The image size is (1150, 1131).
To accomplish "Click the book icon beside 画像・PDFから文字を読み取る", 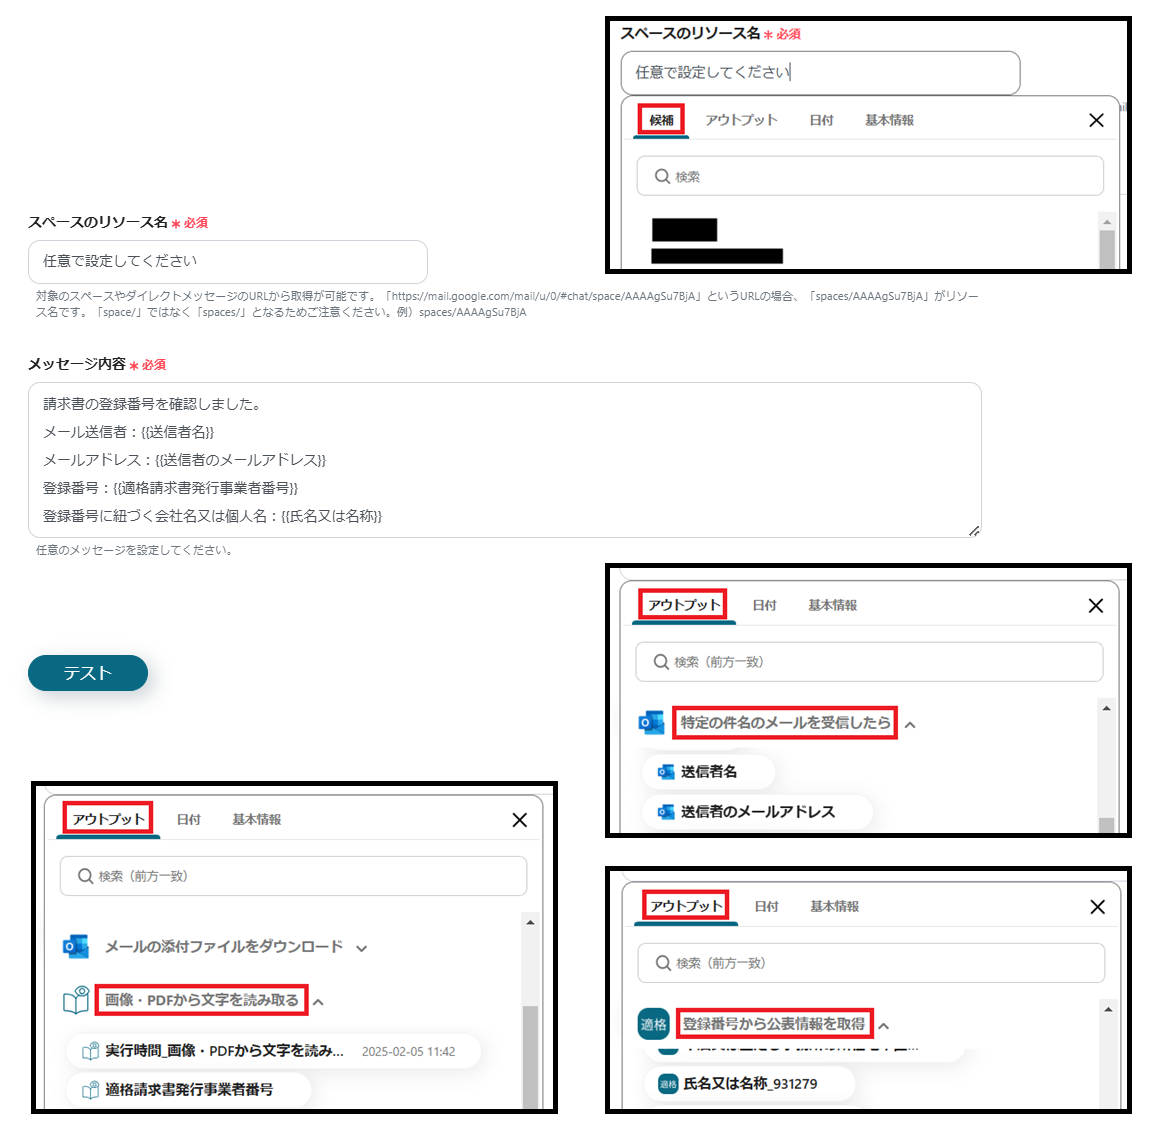I will click(76, 1000).
